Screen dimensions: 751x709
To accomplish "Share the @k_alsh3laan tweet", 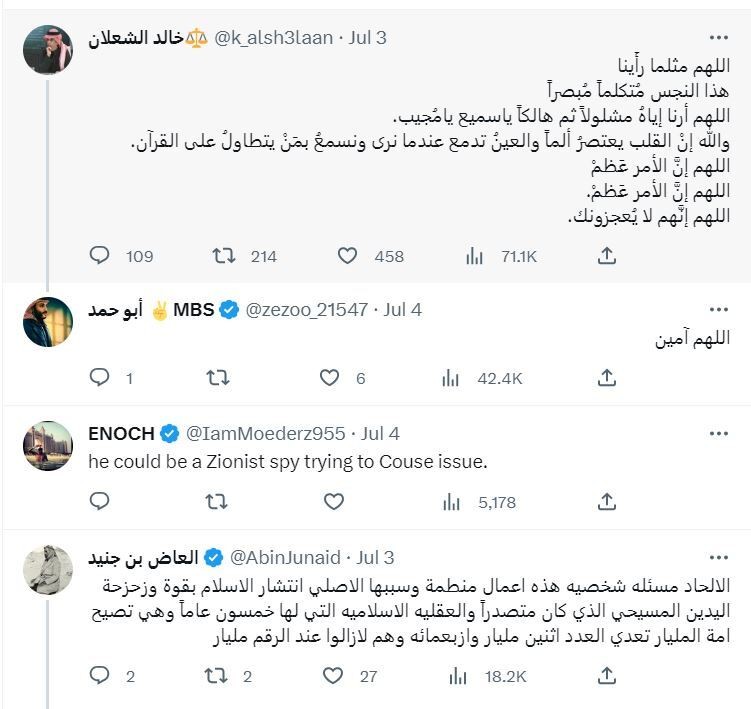I will (606, 256).
